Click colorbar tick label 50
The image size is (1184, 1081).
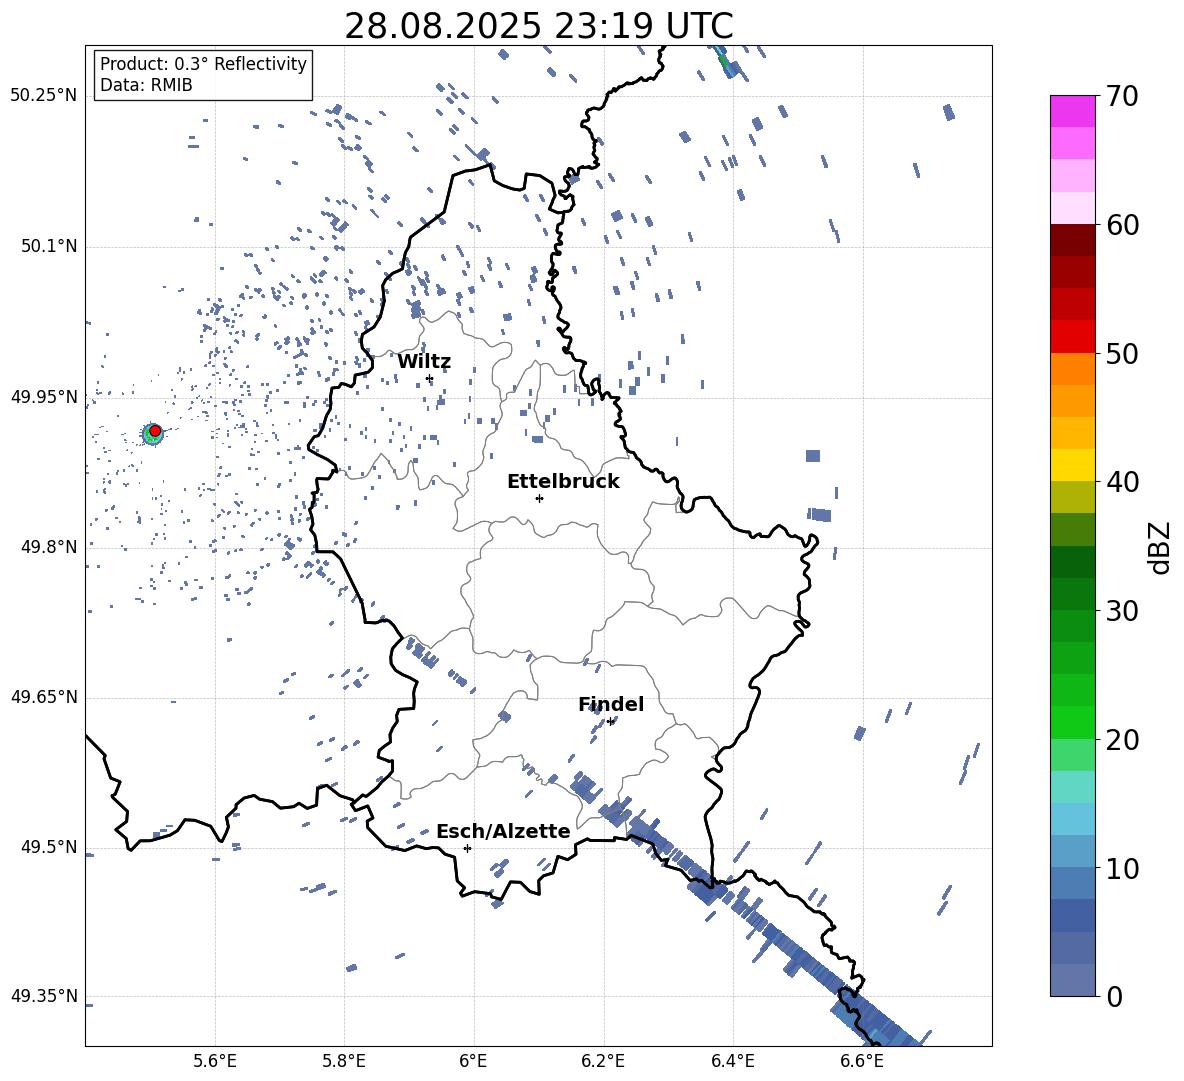coord(1122,354)
